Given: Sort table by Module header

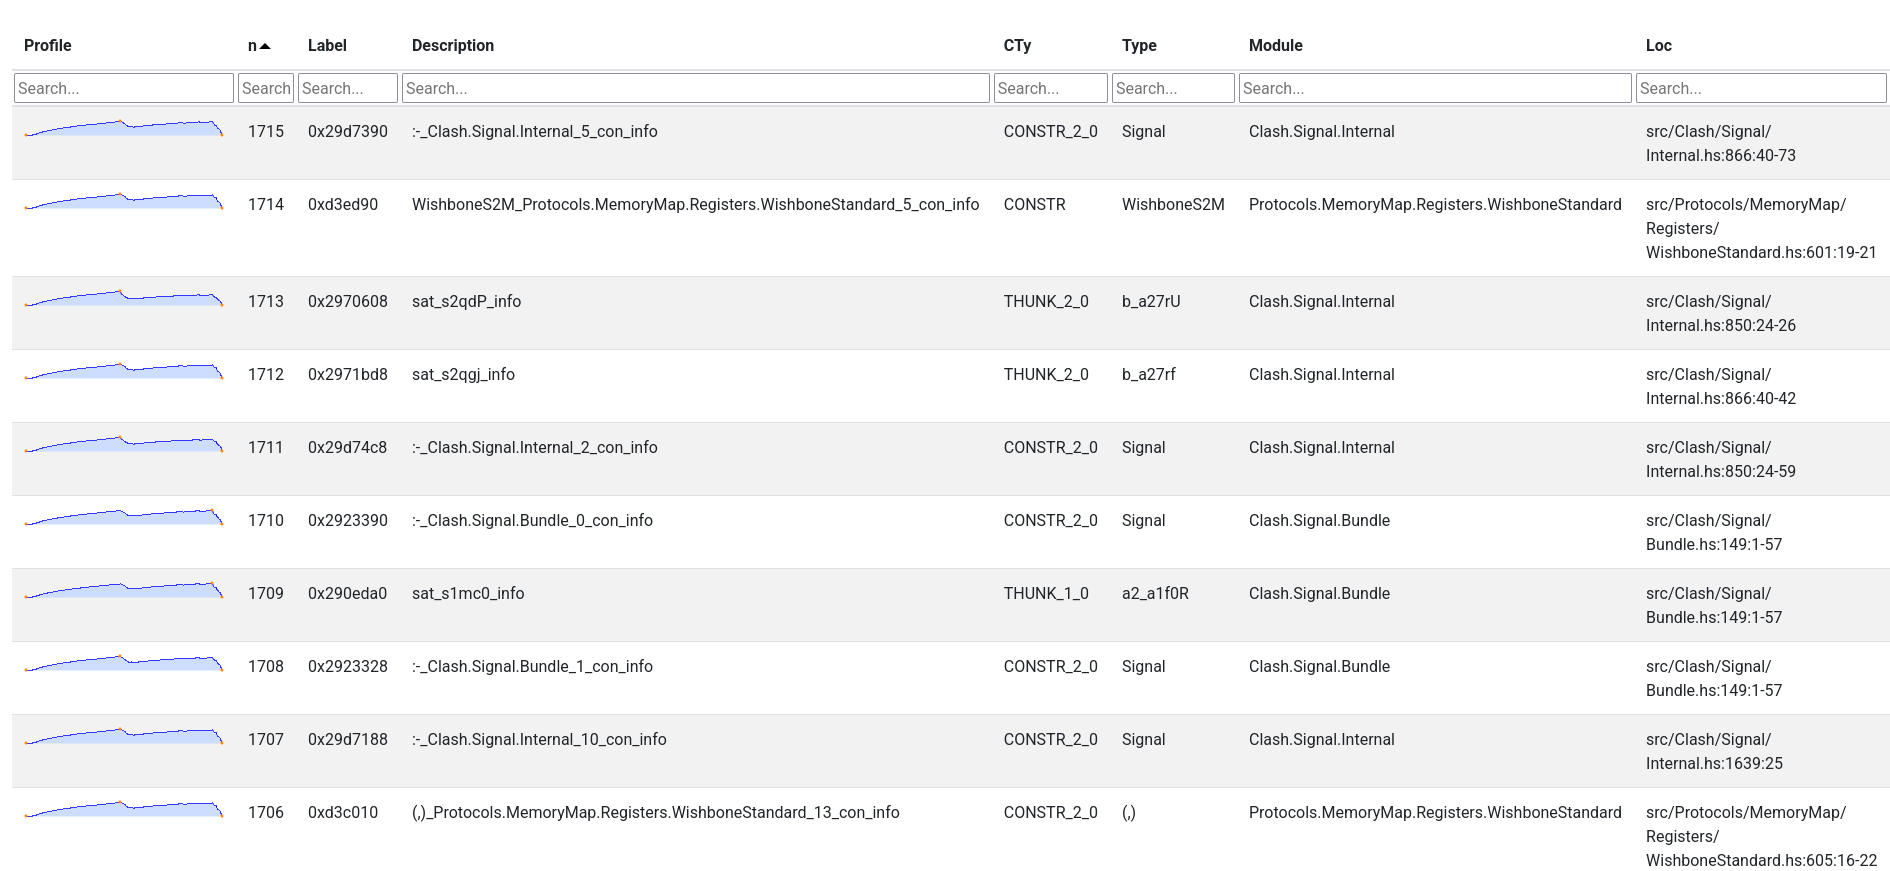Looking at the screenshot, I should tap(1275, 46).
